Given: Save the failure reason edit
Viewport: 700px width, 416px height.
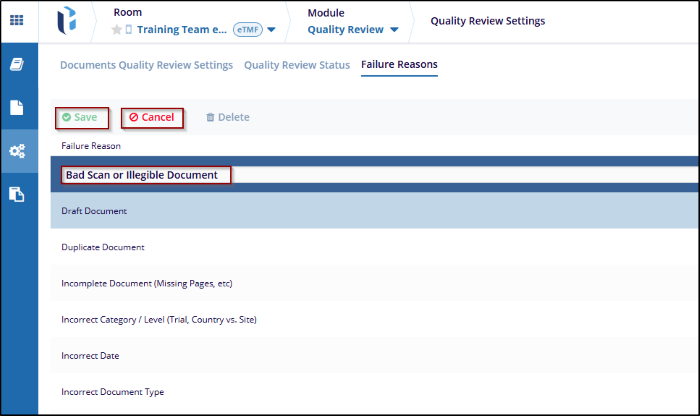Looking at the screenshot, I should (x=80, y=117).
